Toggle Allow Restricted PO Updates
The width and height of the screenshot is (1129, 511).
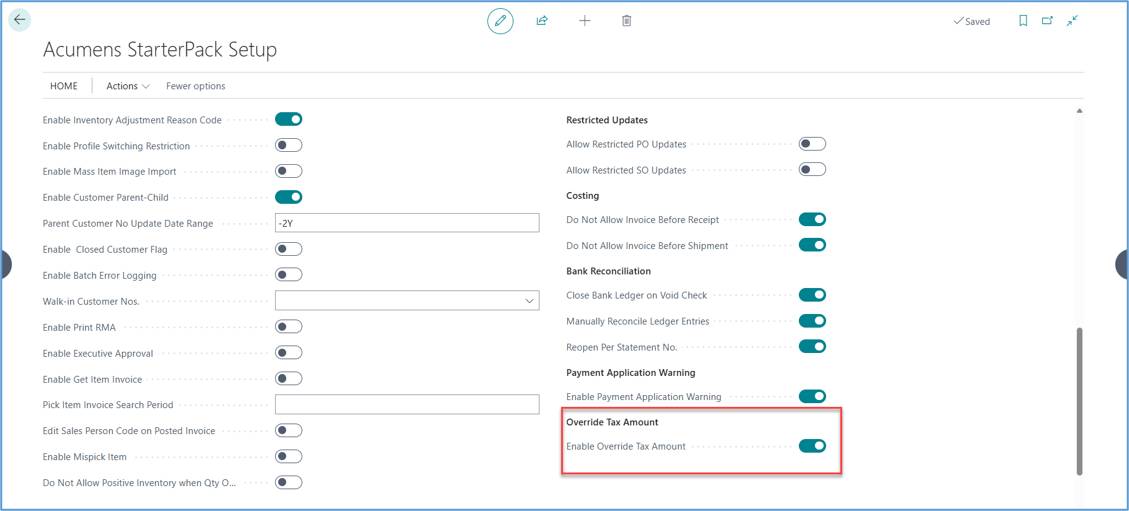coord(812,144)
